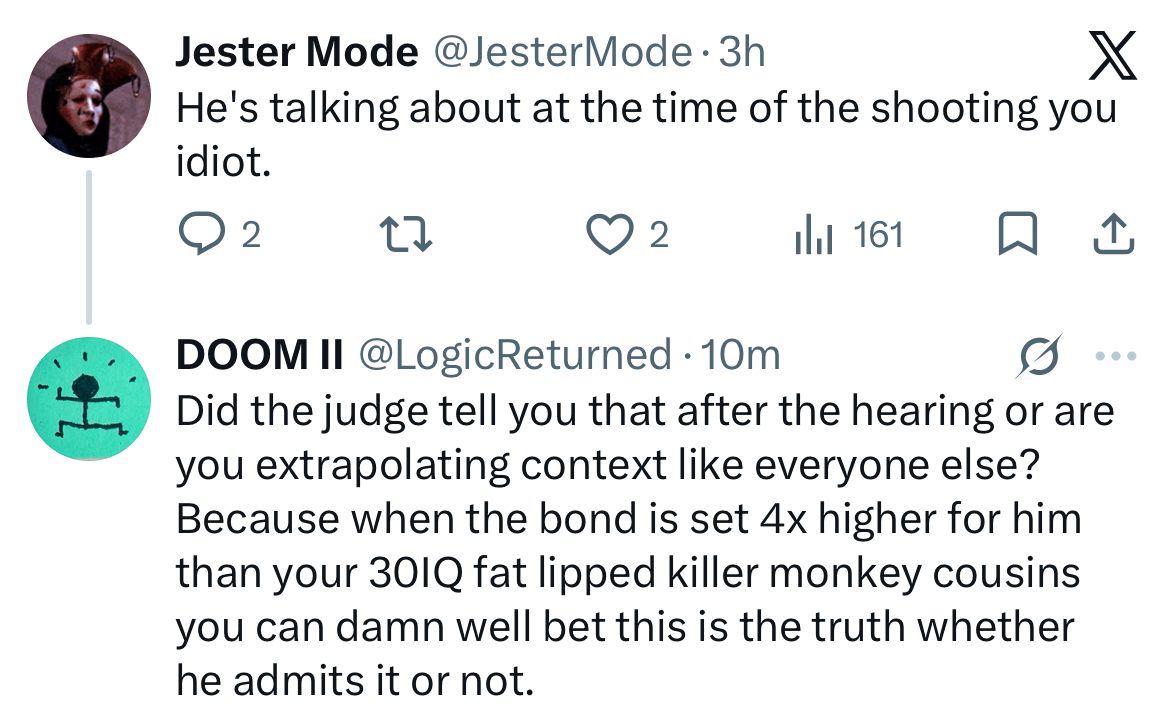This screenshot has width=1170, height=715.
Task: Click the Grok slashed-circle icon
Action: [1039, 356]
